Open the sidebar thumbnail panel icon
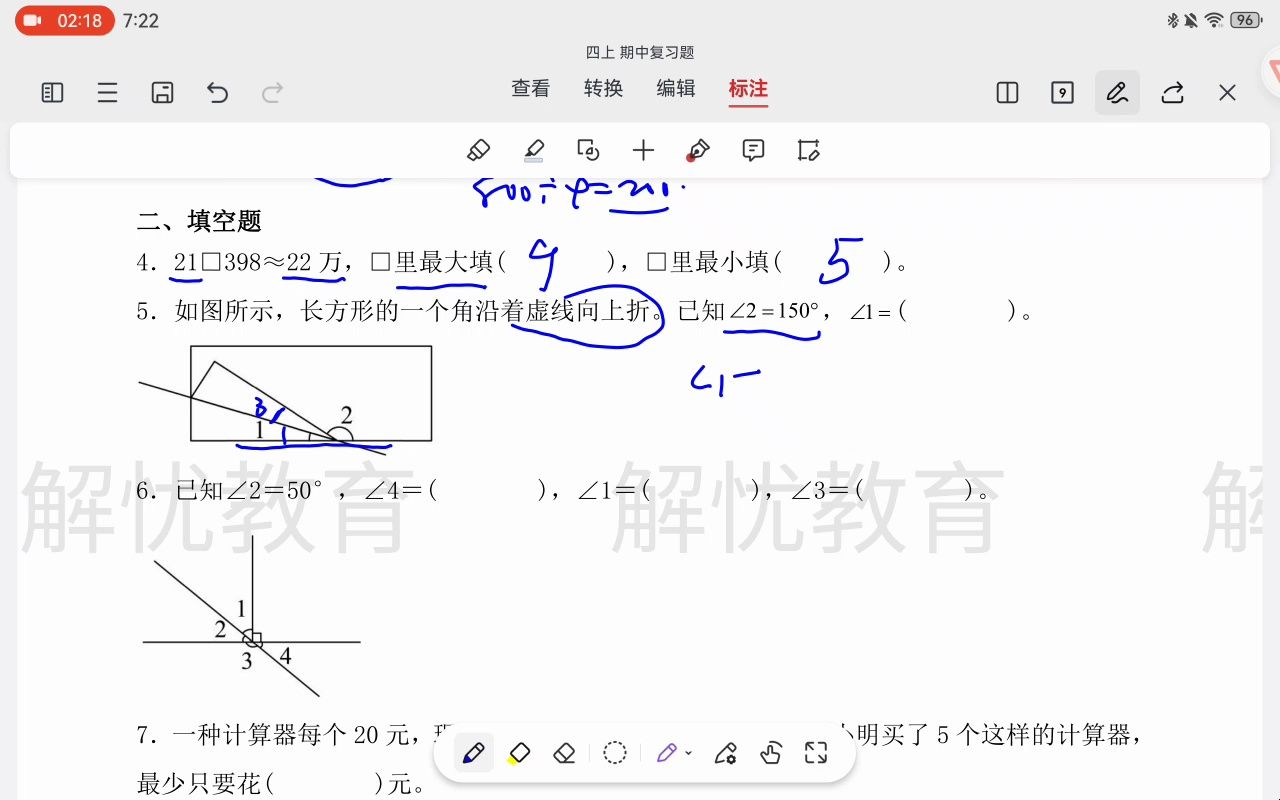The image size is (1280, 800). click(52, 93)
